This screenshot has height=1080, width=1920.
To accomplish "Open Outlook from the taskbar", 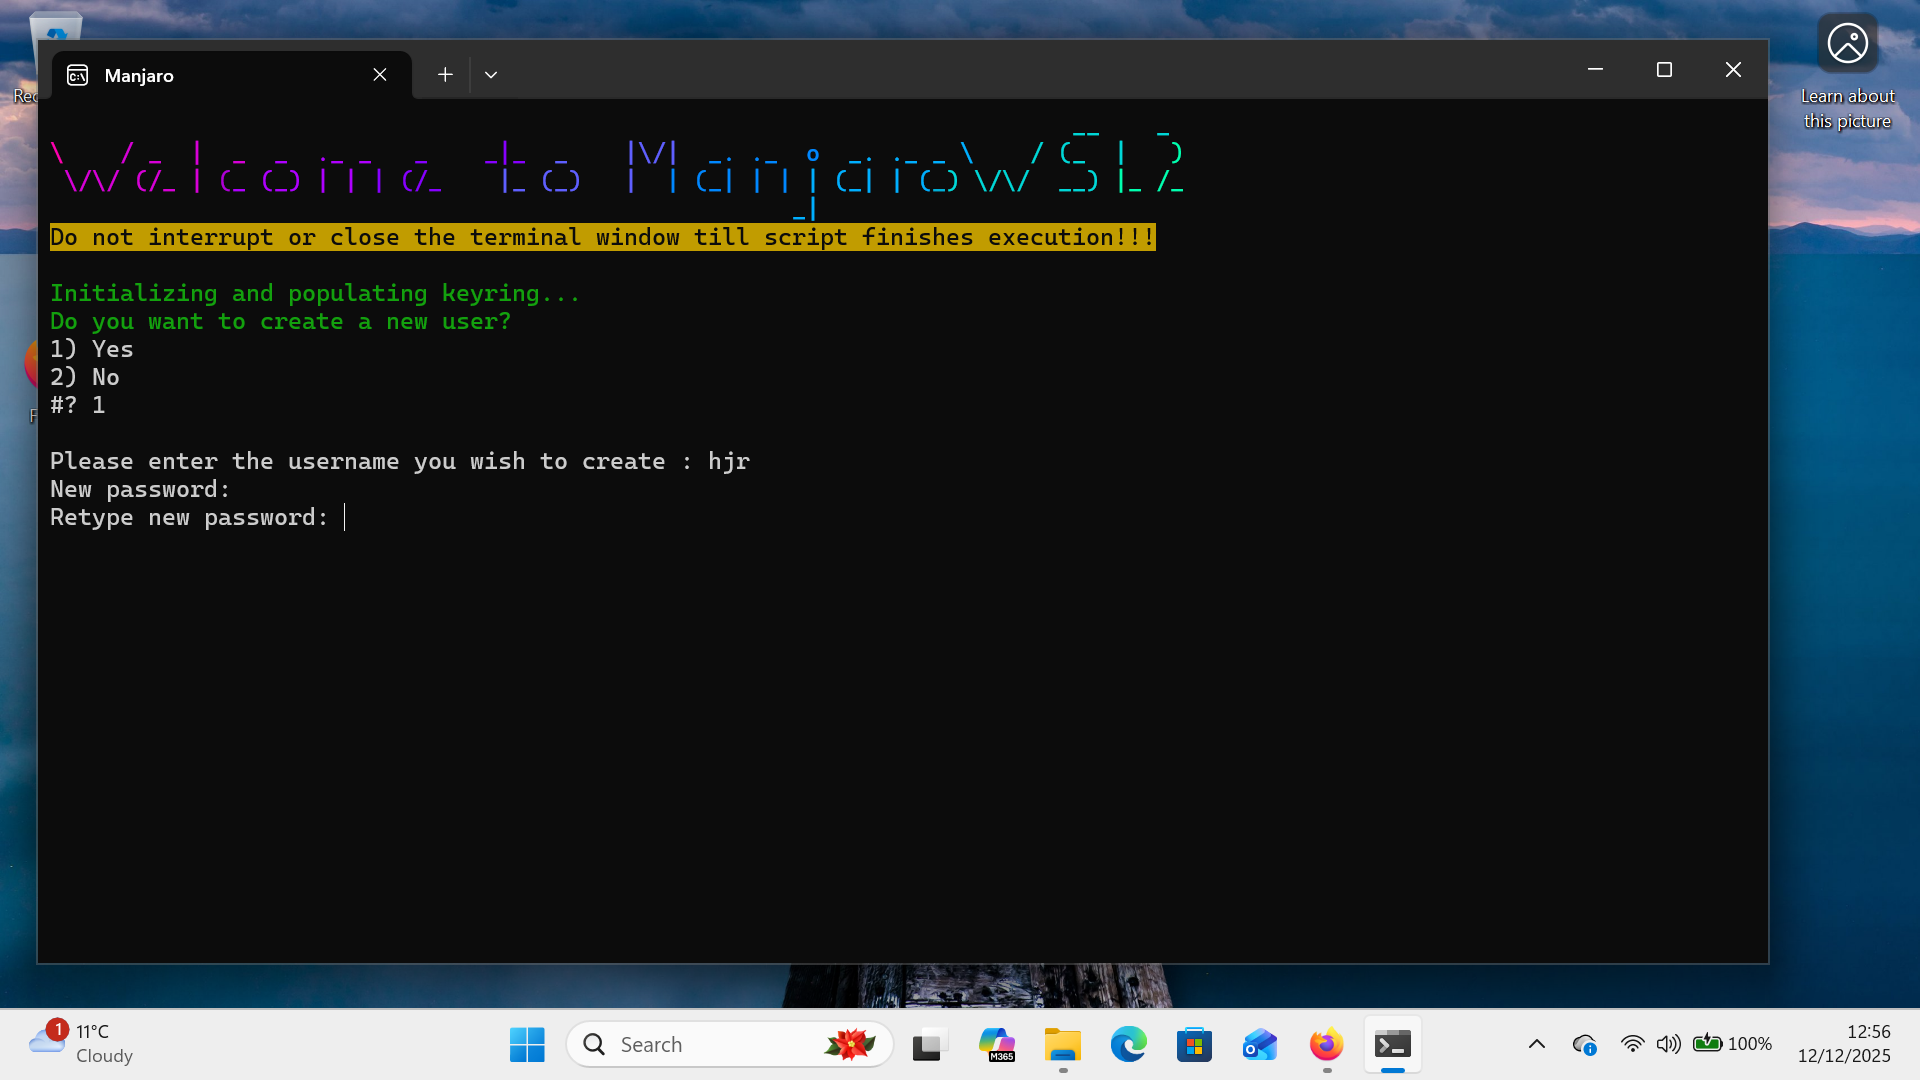I will (x=1260, y=1045).
